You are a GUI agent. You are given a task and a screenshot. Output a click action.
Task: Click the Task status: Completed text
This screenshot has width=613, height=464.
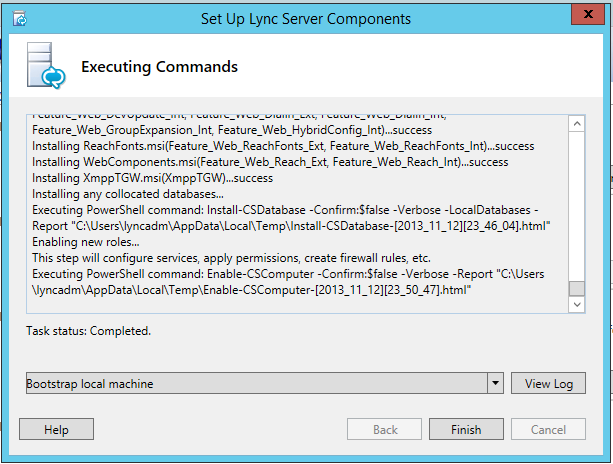88,331
